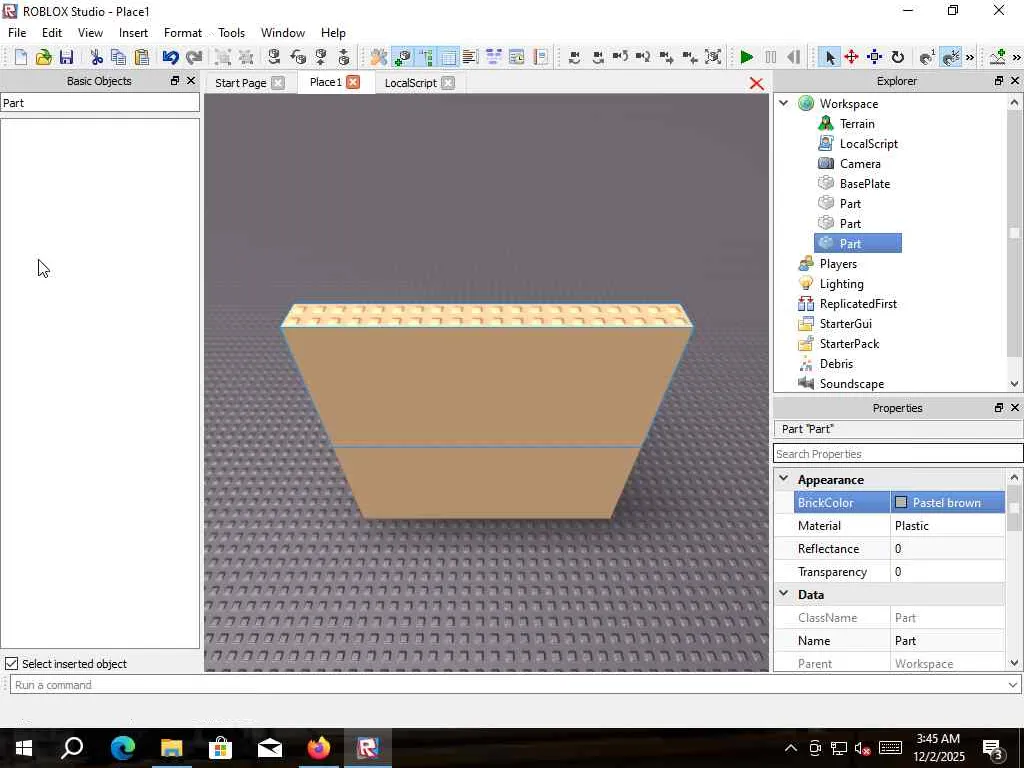Open the command bar history dropdown
Image resolution: width=1024 pixels, height=768 pixels.
coord(1012,684)
